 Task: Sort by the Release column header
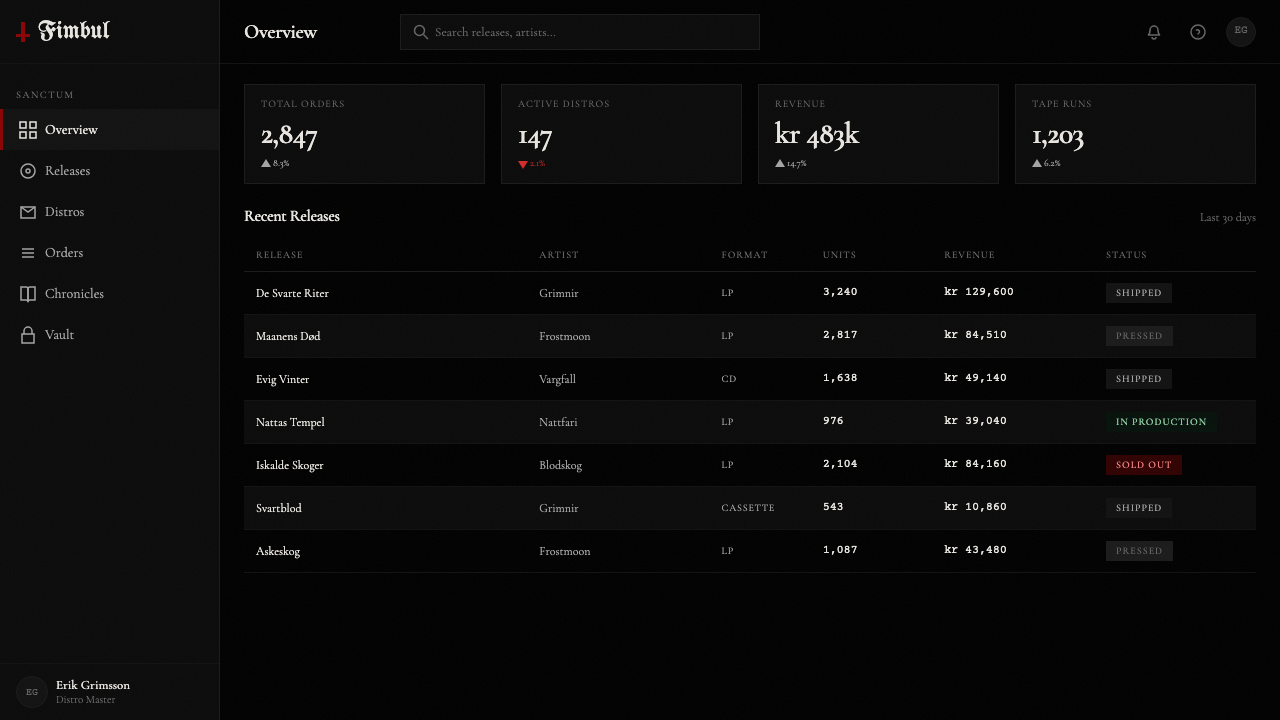pos(279,255)
